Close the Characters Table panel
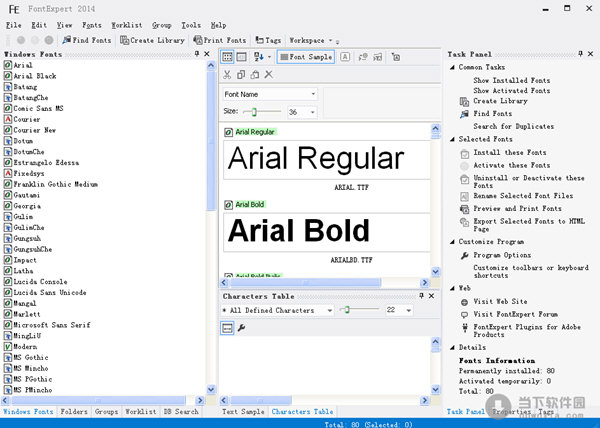Image resolution: width=600 pixels, height=428 pixels. [431, 296]
